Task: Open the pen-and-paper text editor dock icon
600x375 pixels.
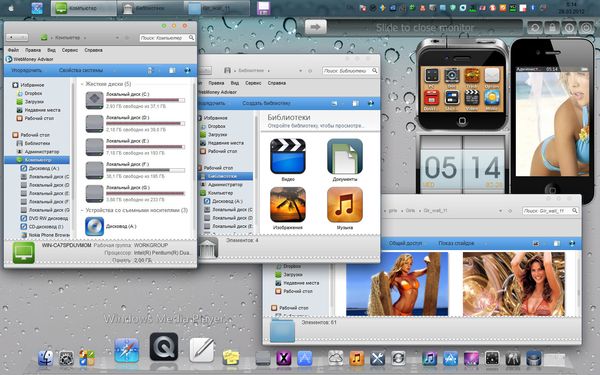Action: point(202,349)
